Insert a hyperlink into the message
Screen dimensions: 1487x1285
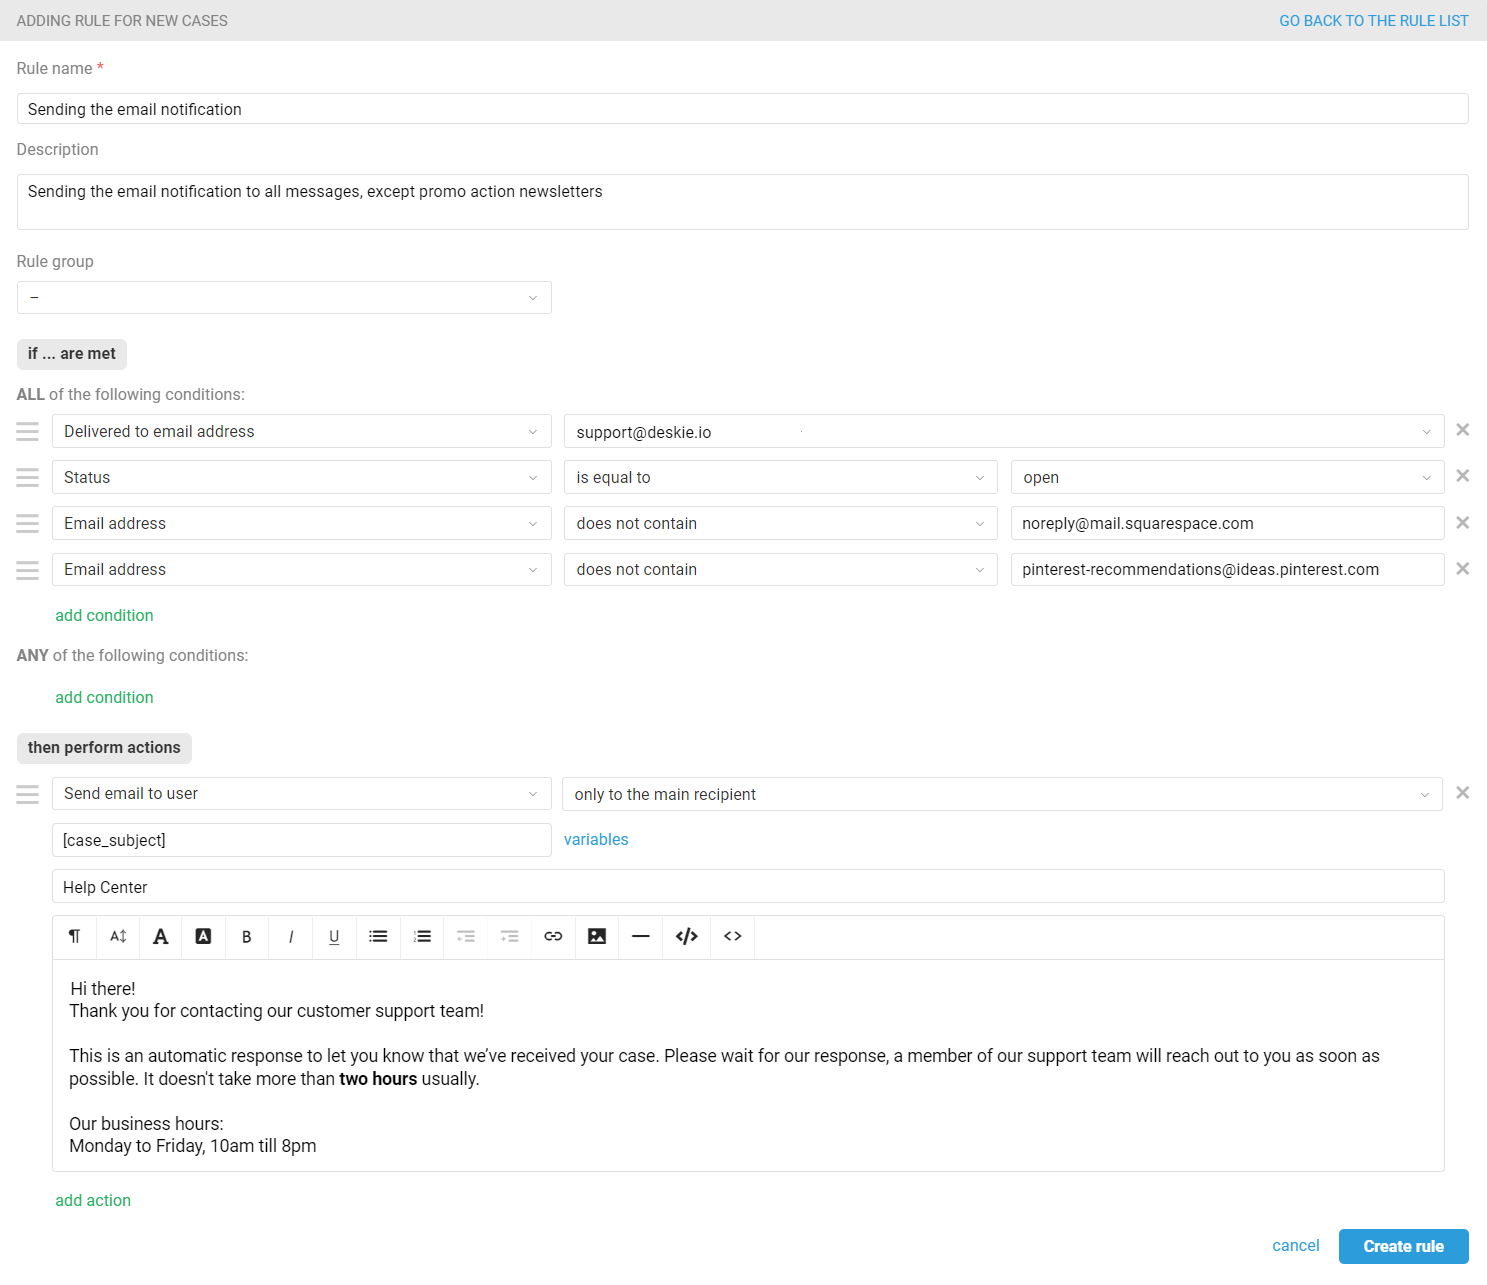coord(553,937)
